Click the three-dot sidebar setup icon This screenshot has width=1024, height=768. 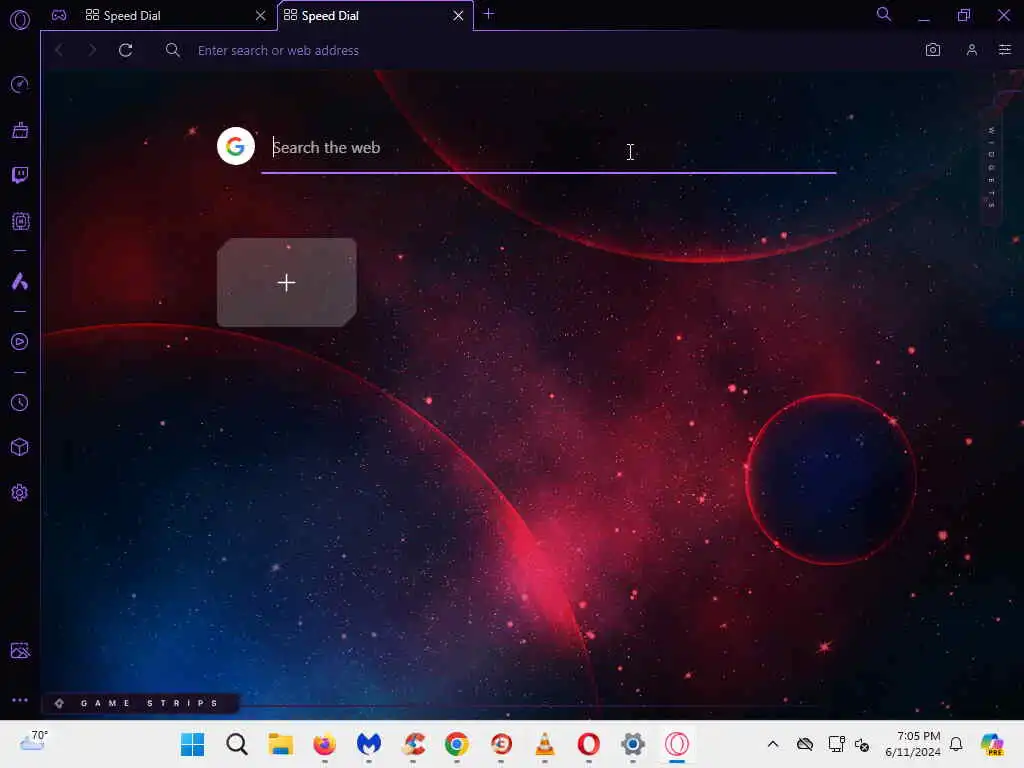[20, 700]
